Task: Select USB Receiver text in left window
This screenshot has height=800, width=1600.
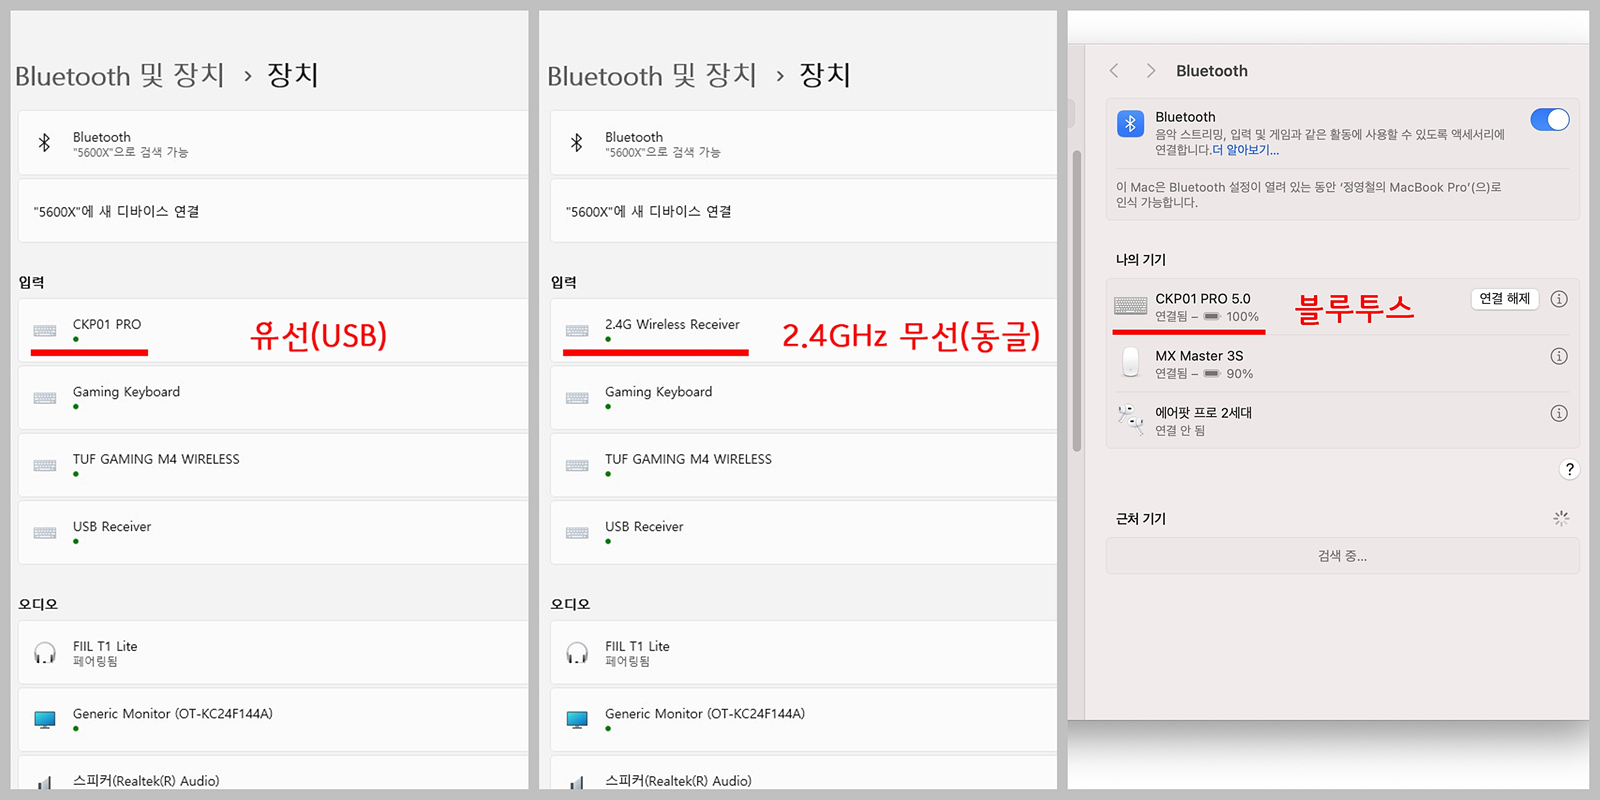Action: click(x=112, y=526)
